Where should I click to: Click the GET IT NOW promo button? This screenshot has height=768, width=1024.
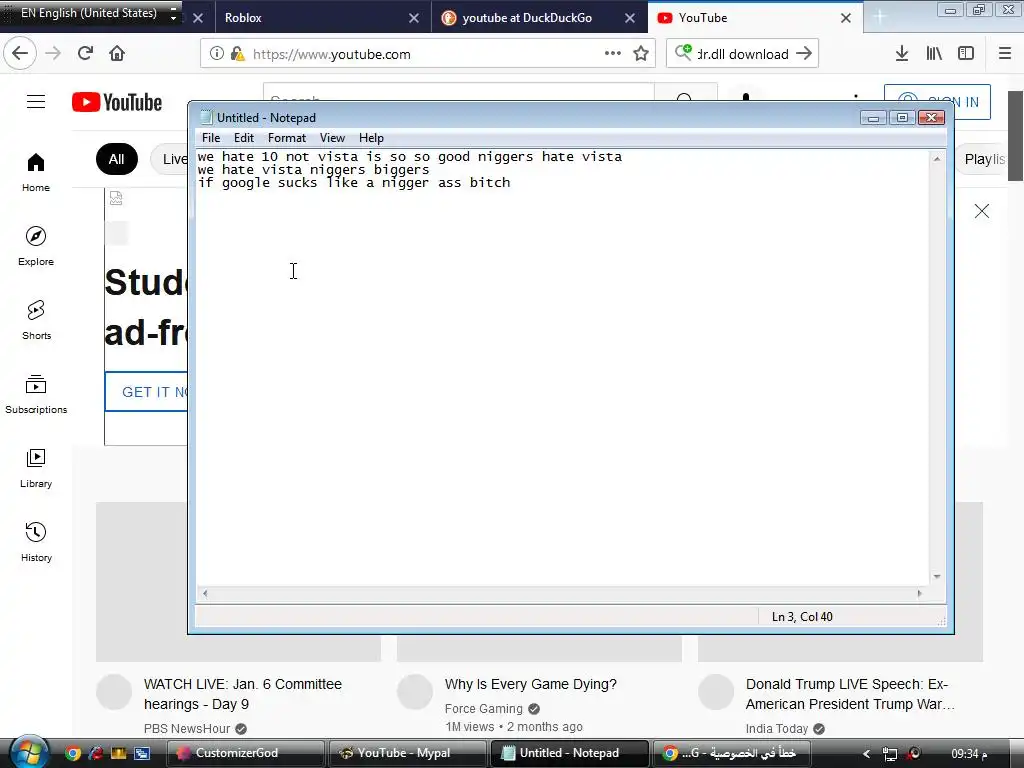pos(147,392)
